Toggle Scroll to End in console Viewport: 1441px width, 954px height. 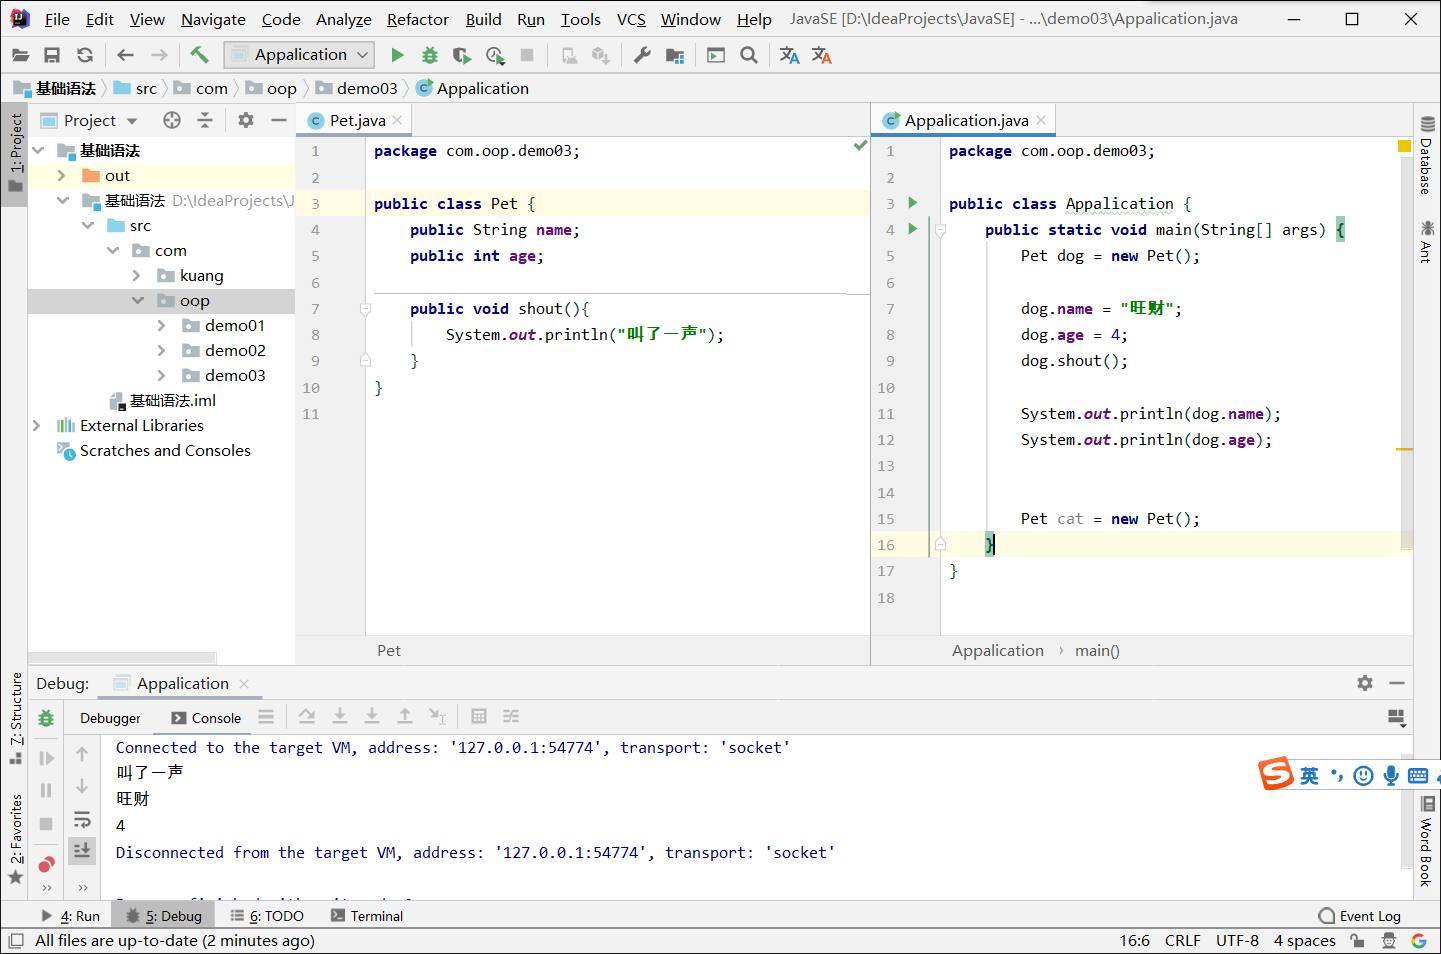[x=82, y=851]
